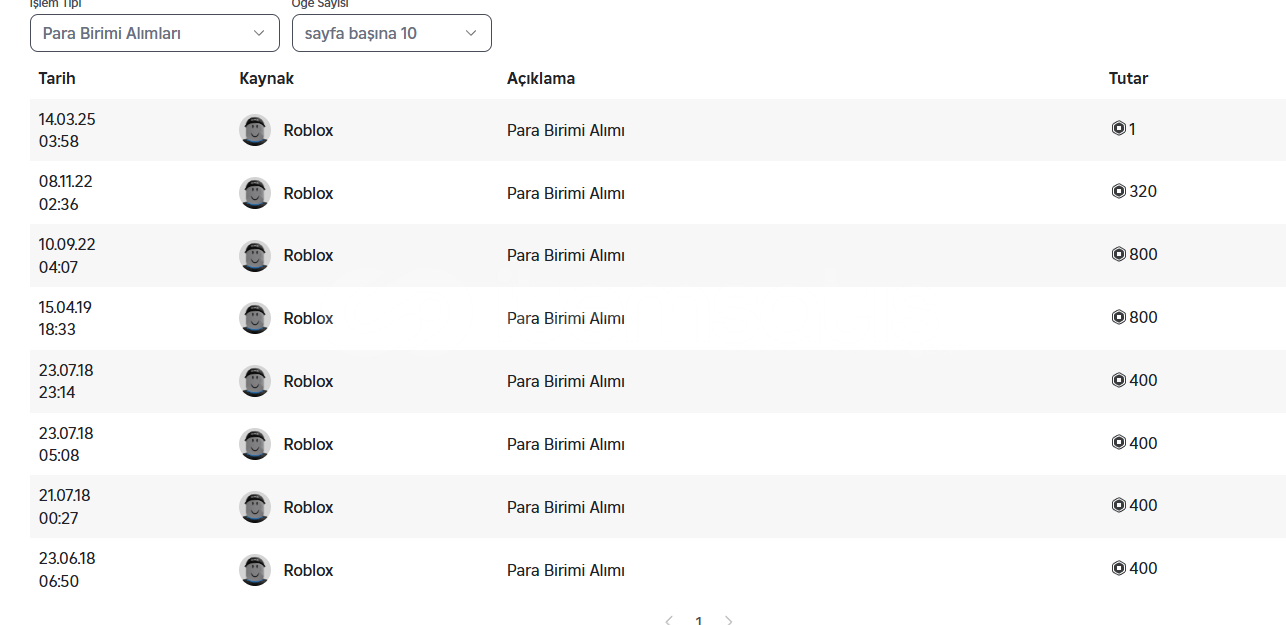Click Roblox avatar icon in 14.03.25 row
This screenshot has width=1286, height=625.
[x=255, y=130]
